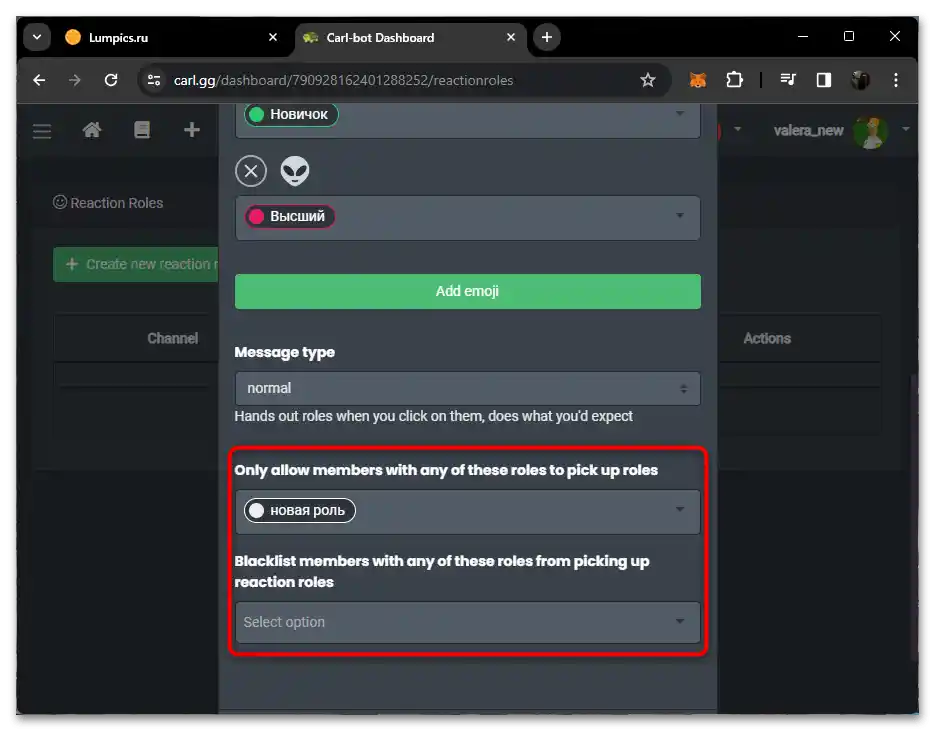Open a new browser tab

[x=546, y=37]
